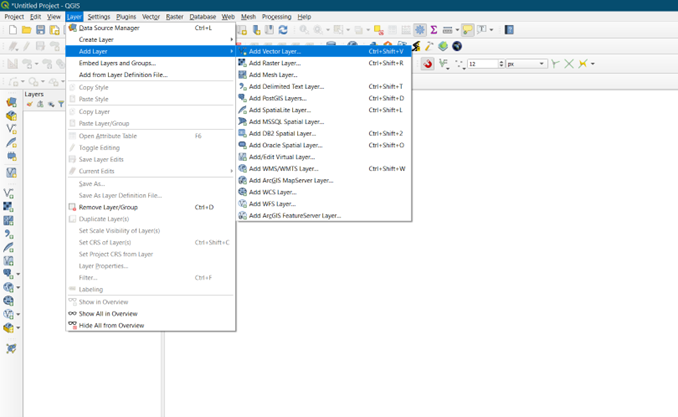The image size is (678, 417).
Task: Select Add Mesh Layer... menu entry
Action: 324,74
